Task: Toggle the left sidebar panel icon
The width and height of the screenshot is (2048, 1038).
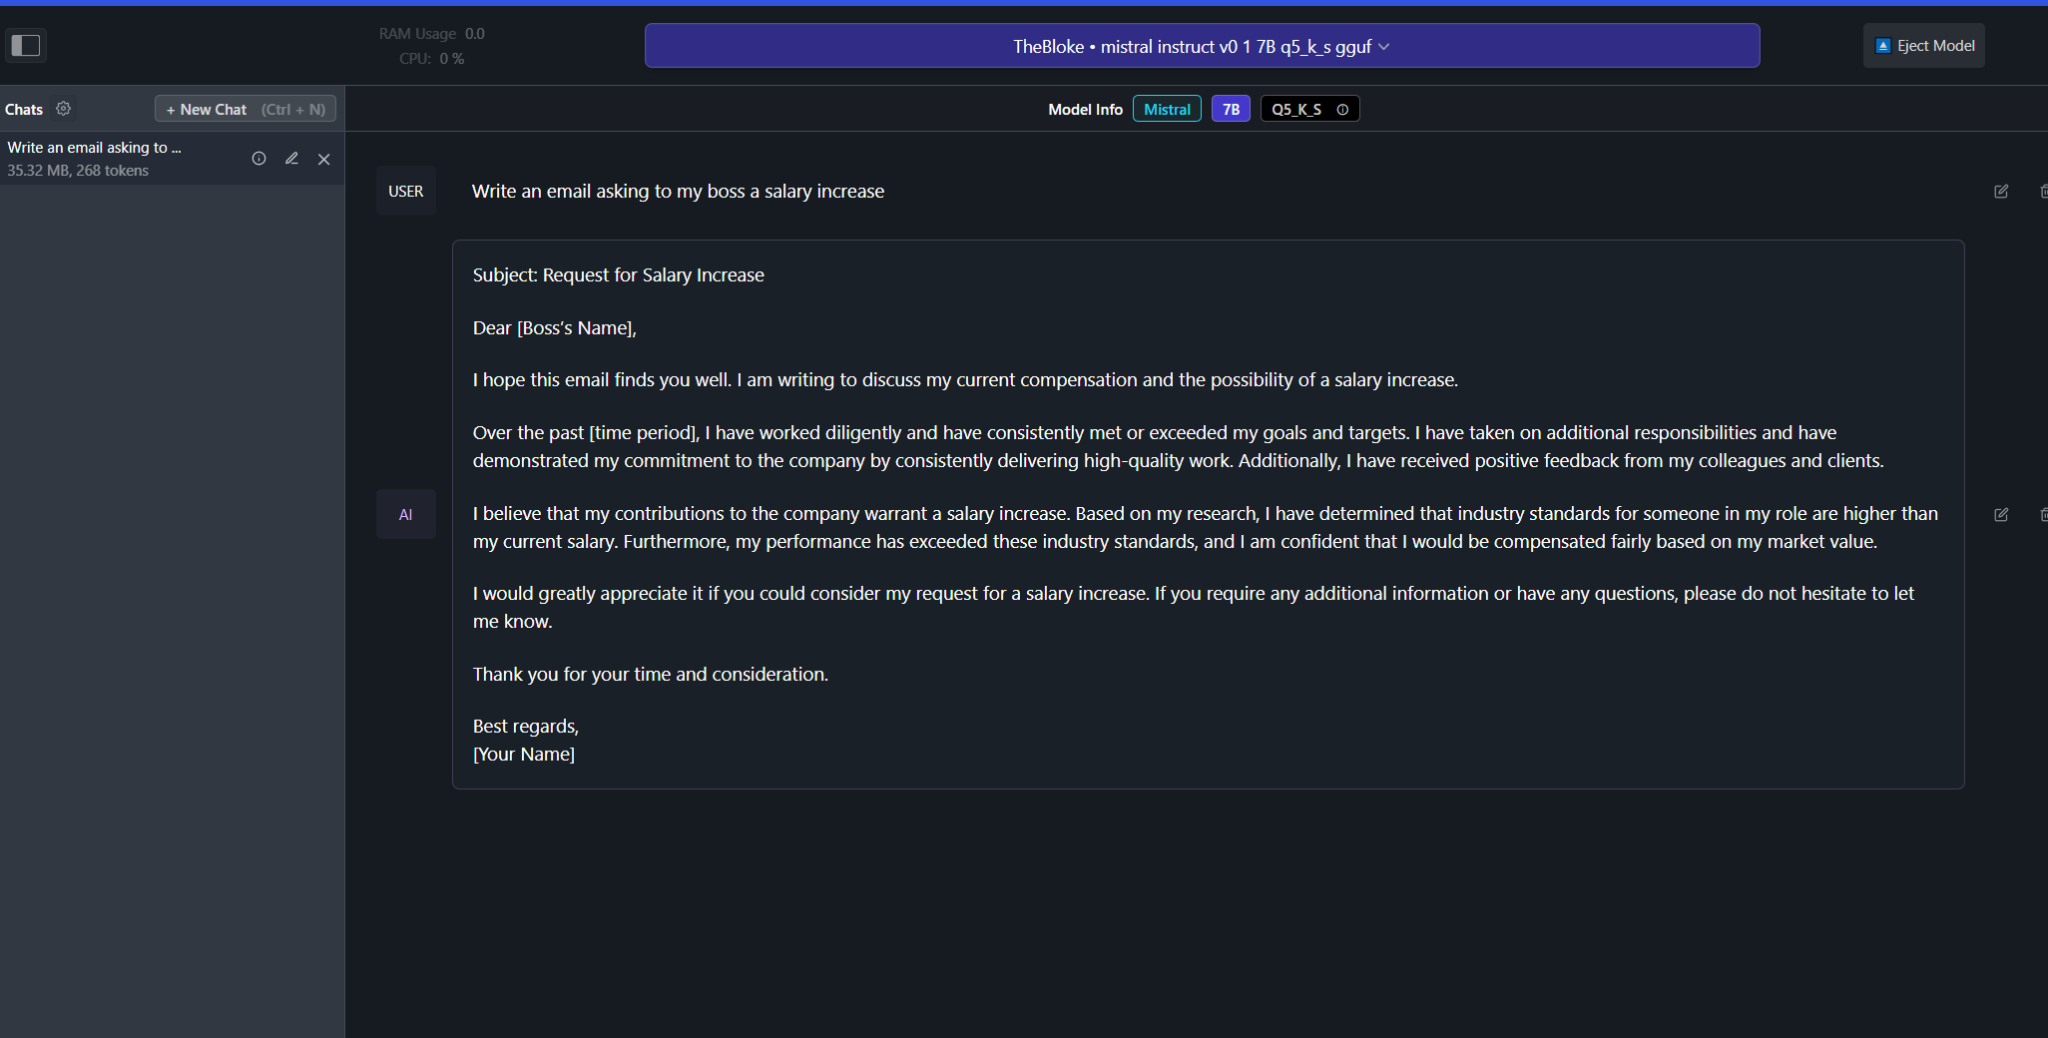Action: point(26,45)
